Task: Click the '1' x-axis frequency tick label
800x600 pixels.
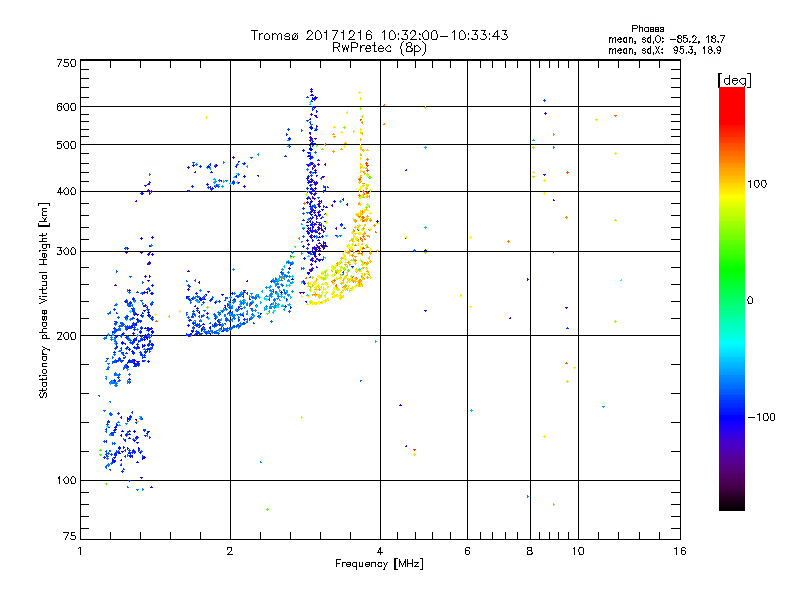Action: (80, 551)
